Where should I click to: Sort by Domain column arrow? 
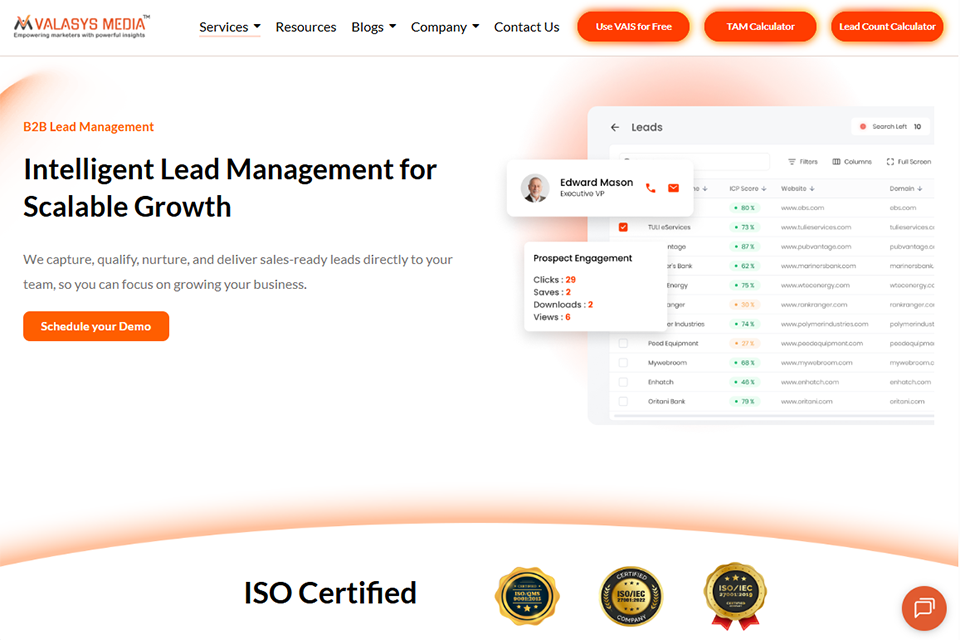coord(920,189)
